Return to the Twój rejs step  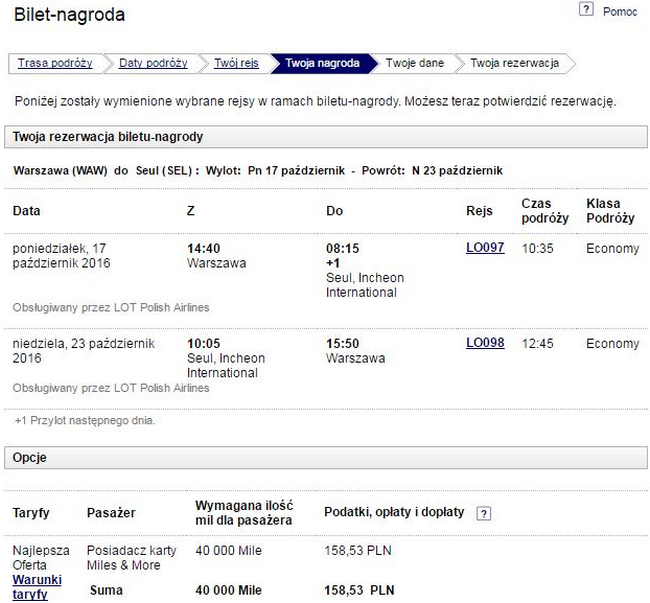pyautogui.click(x=236, y=63)
